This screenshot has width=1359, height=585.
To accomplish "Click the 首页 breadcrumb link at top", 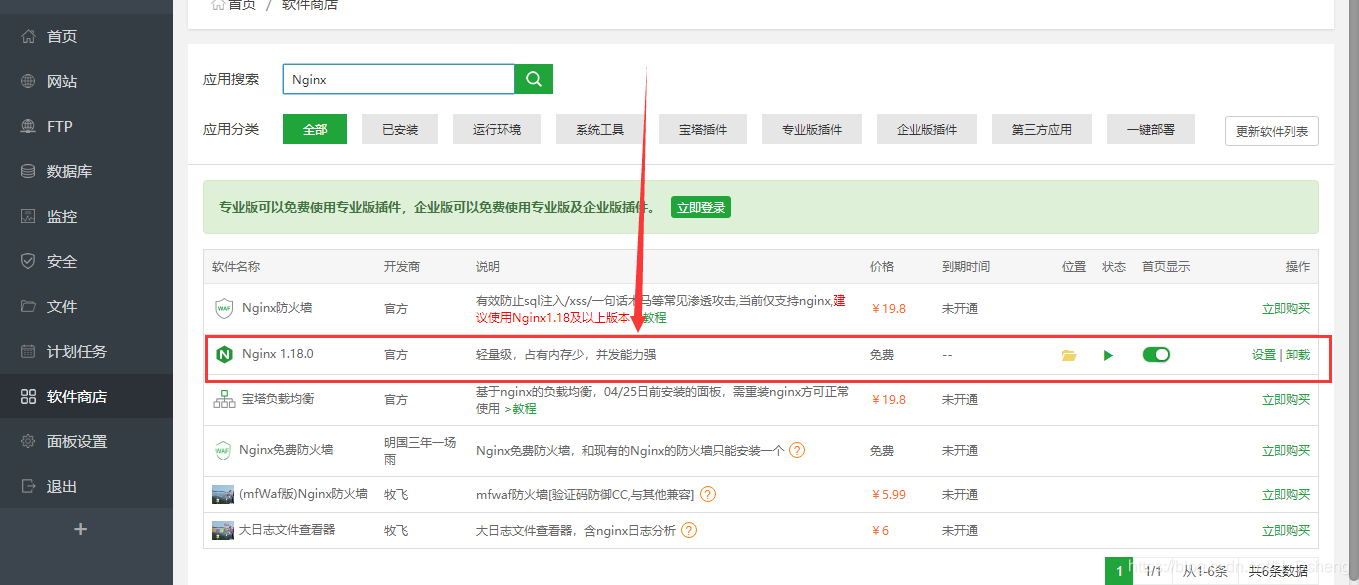I will coord(242,5).
